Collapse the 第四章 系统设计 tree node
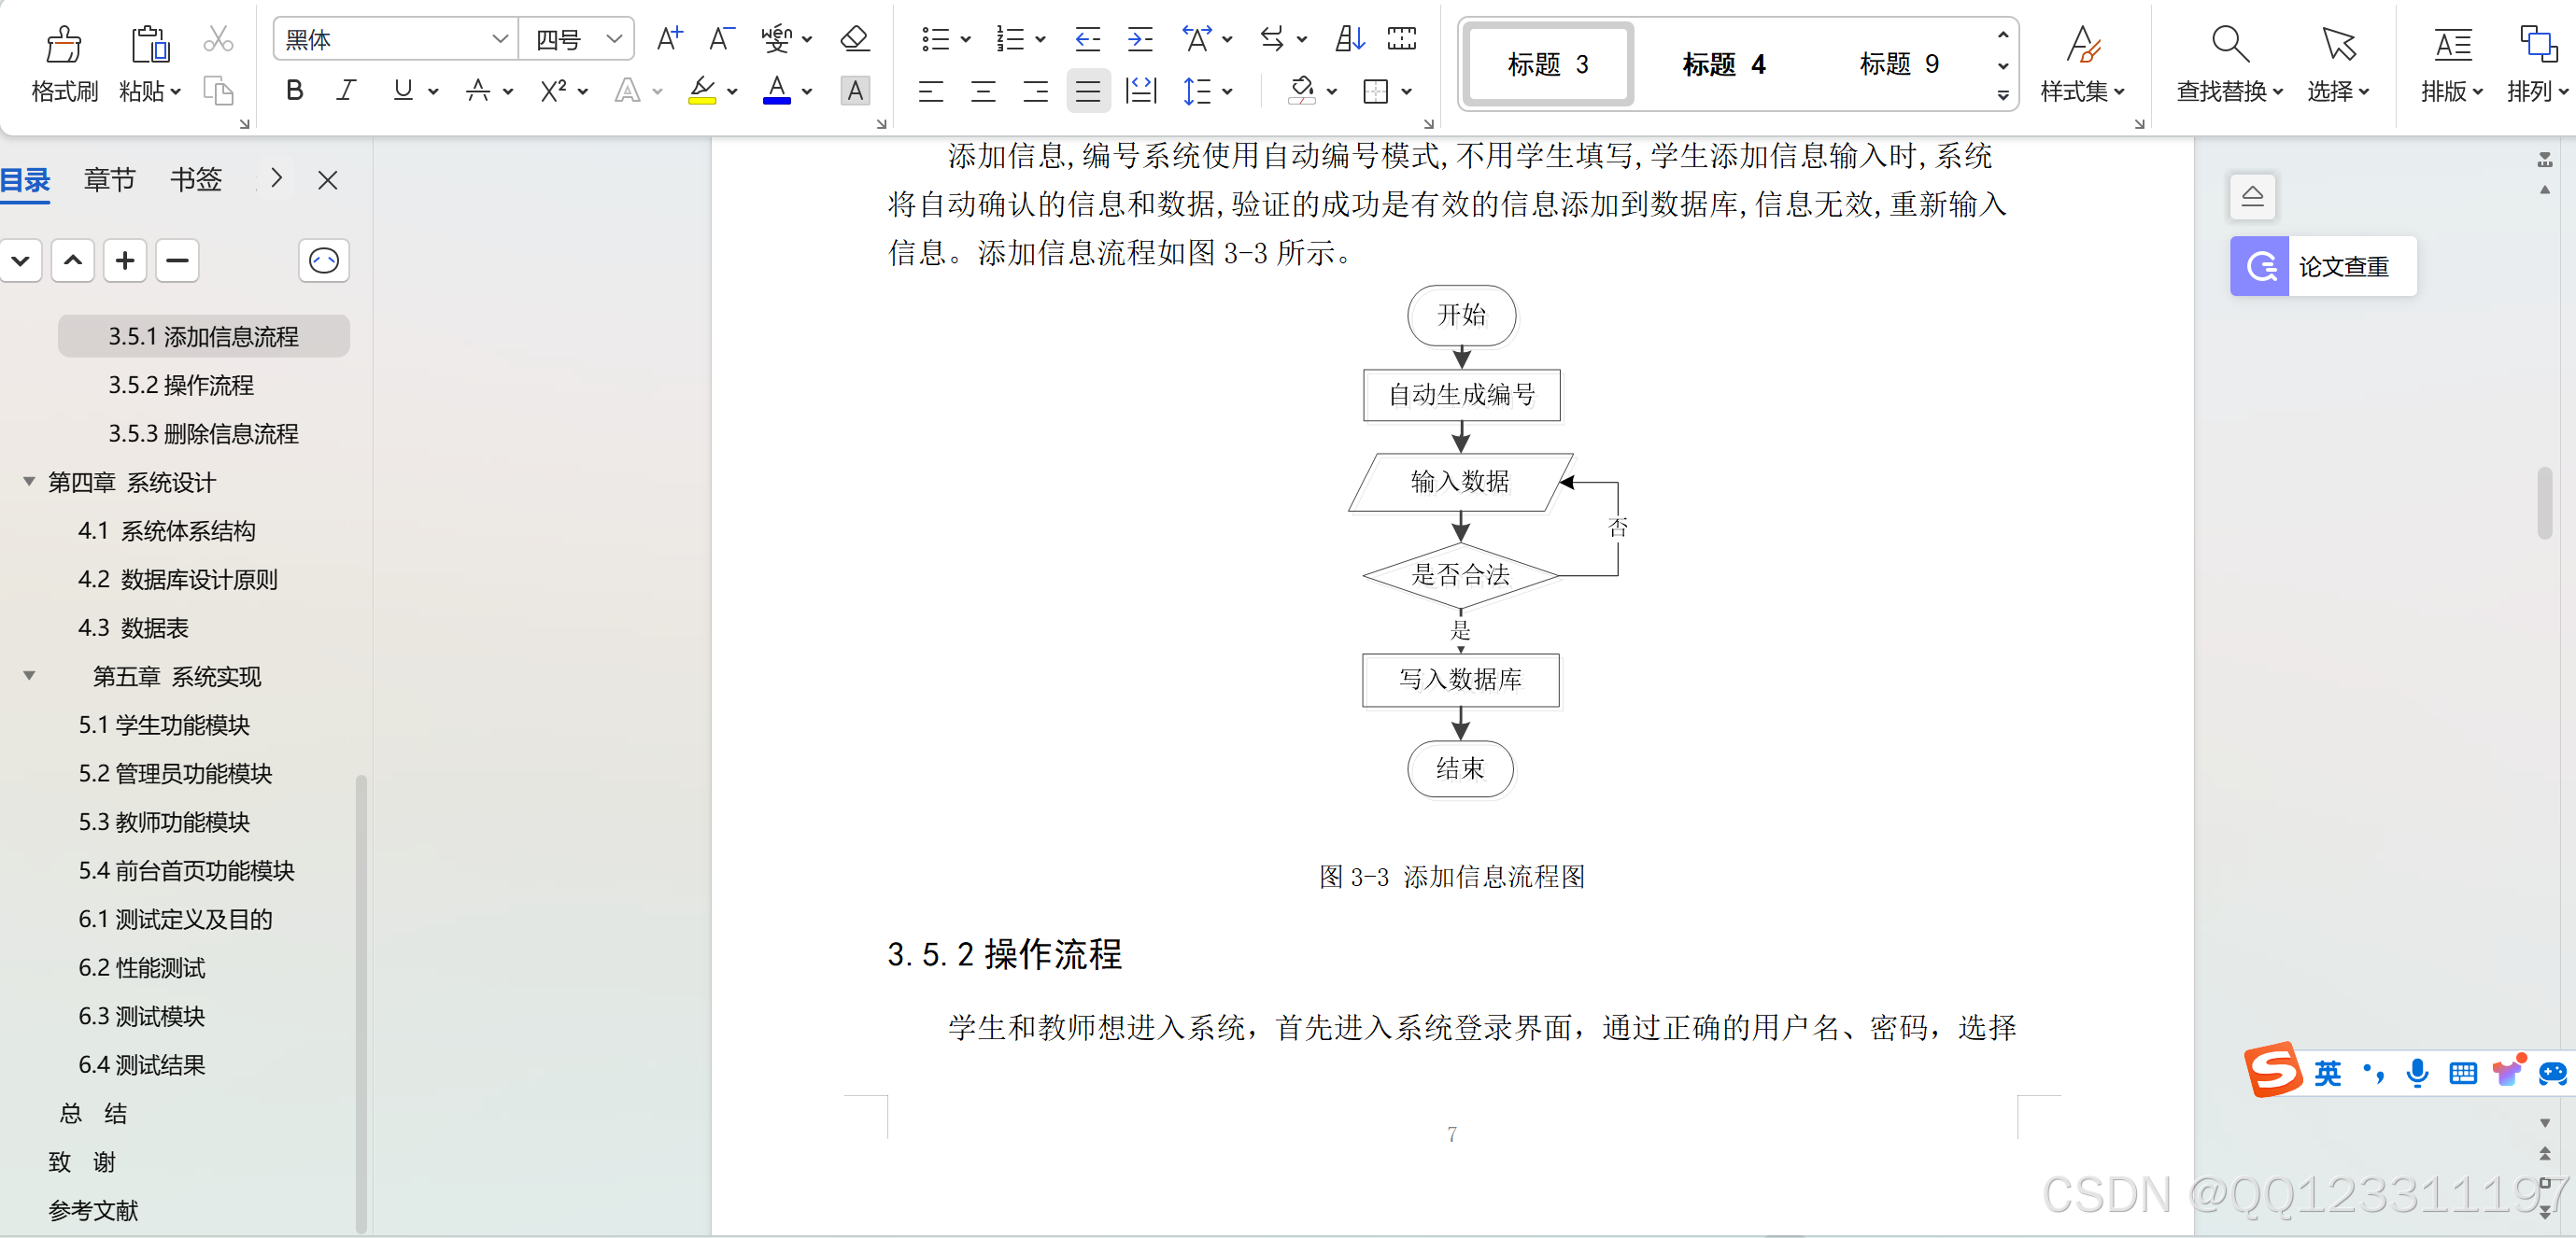The width and height of the screenshot is (2576, 1238). tap(28, 482)
